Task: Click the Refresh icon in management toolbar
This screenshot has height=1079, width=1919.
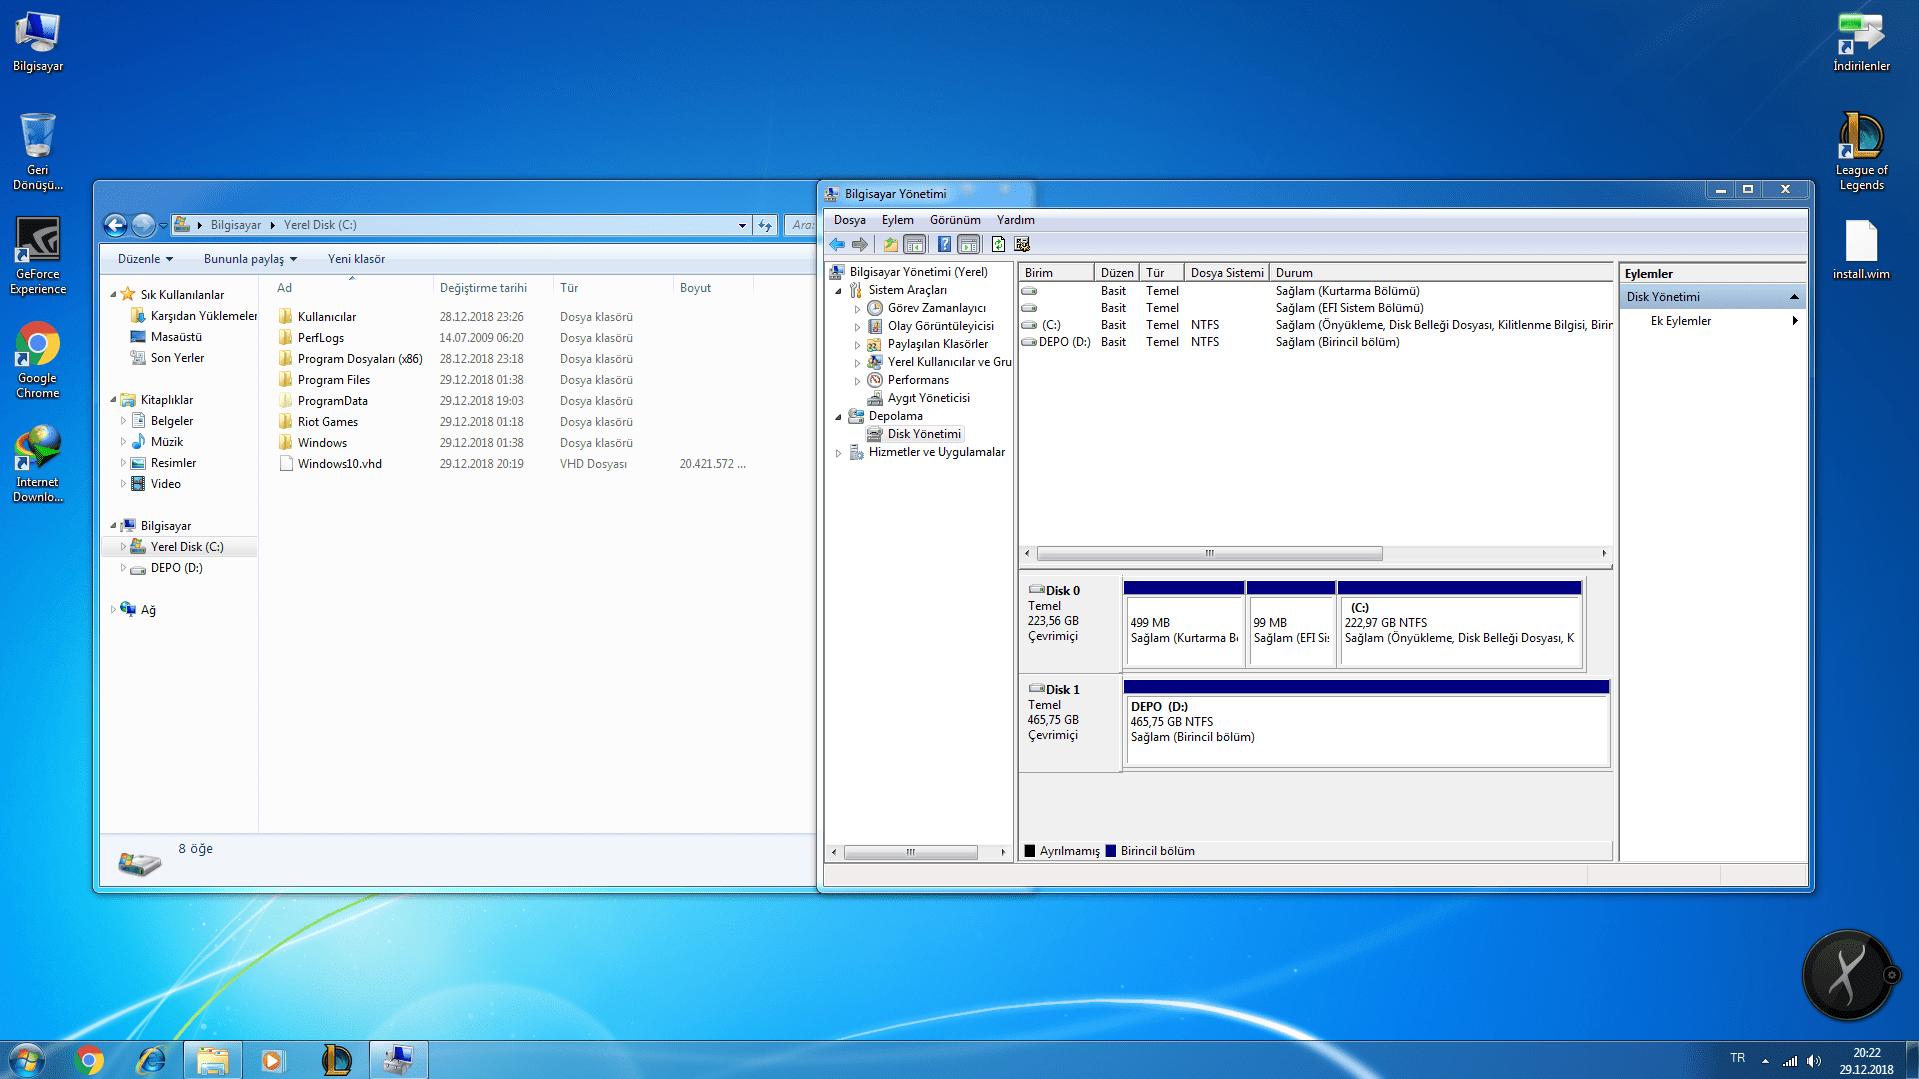Action: (998, 244)
